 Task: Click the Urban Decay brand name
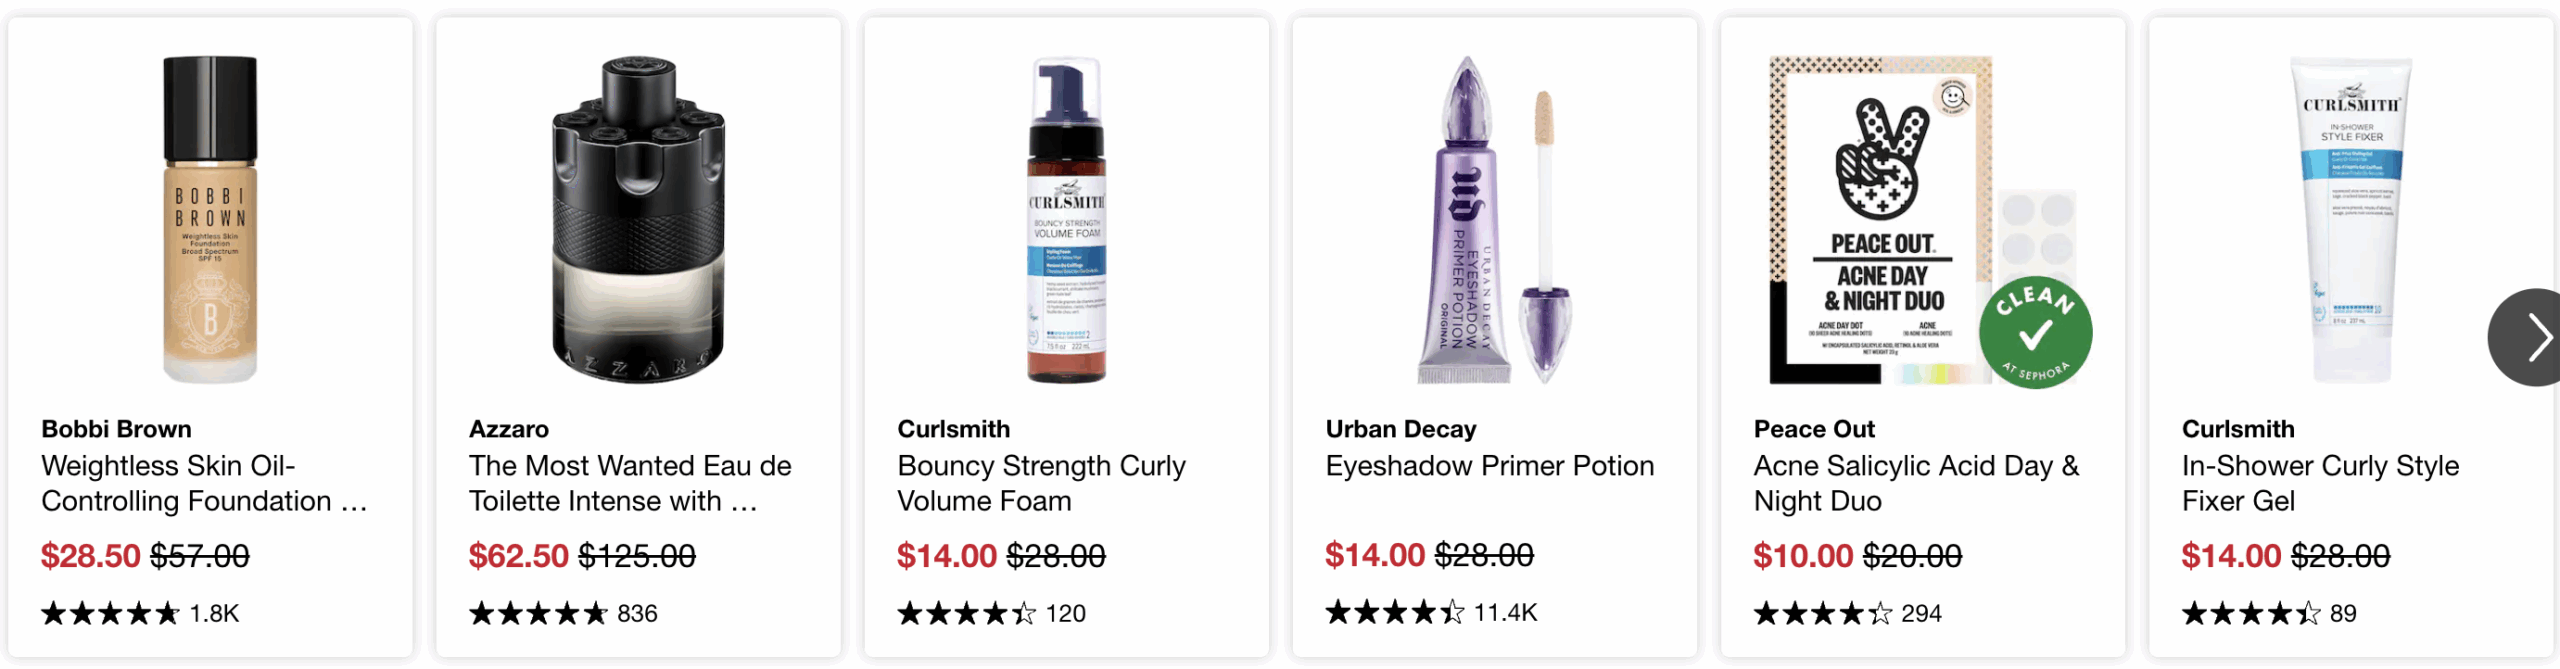pos(1400,429)
